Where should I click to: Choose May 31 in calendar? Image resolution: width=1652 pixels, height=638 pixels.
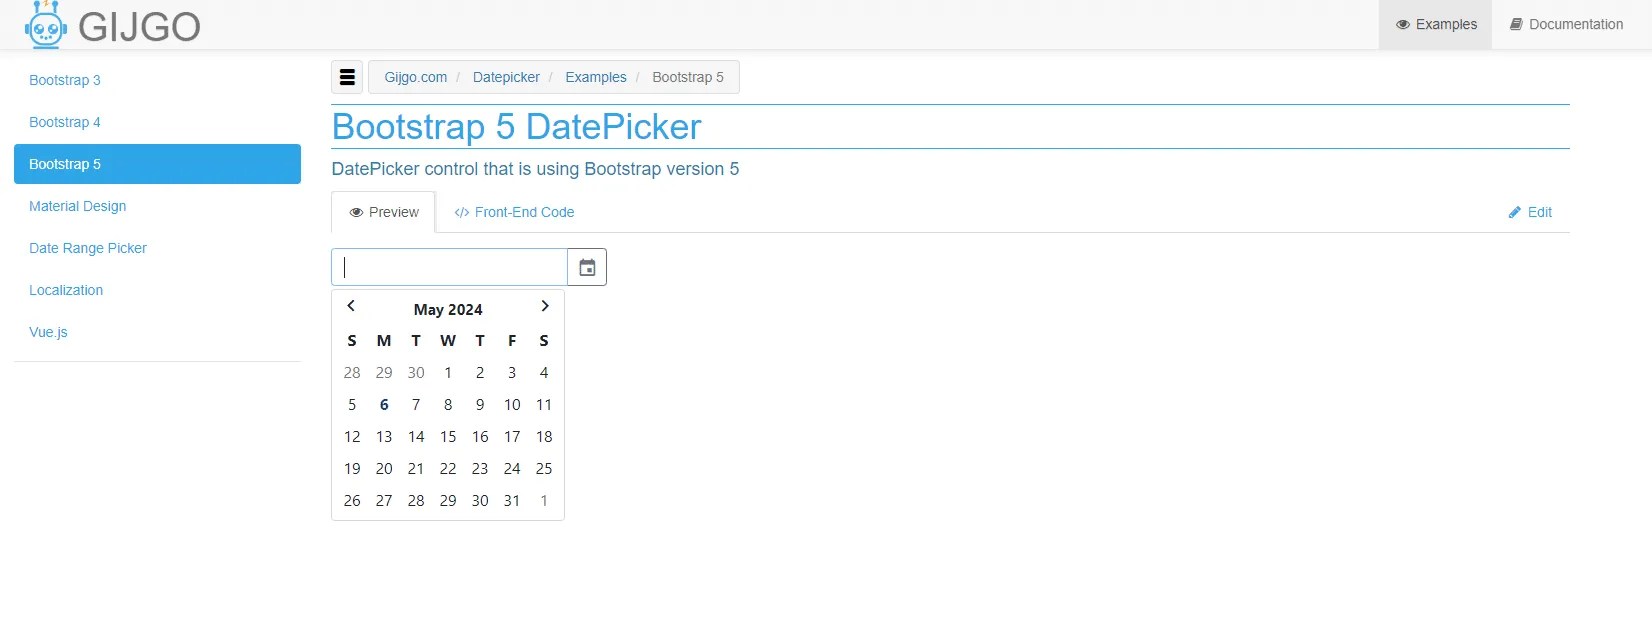[512, 501]
